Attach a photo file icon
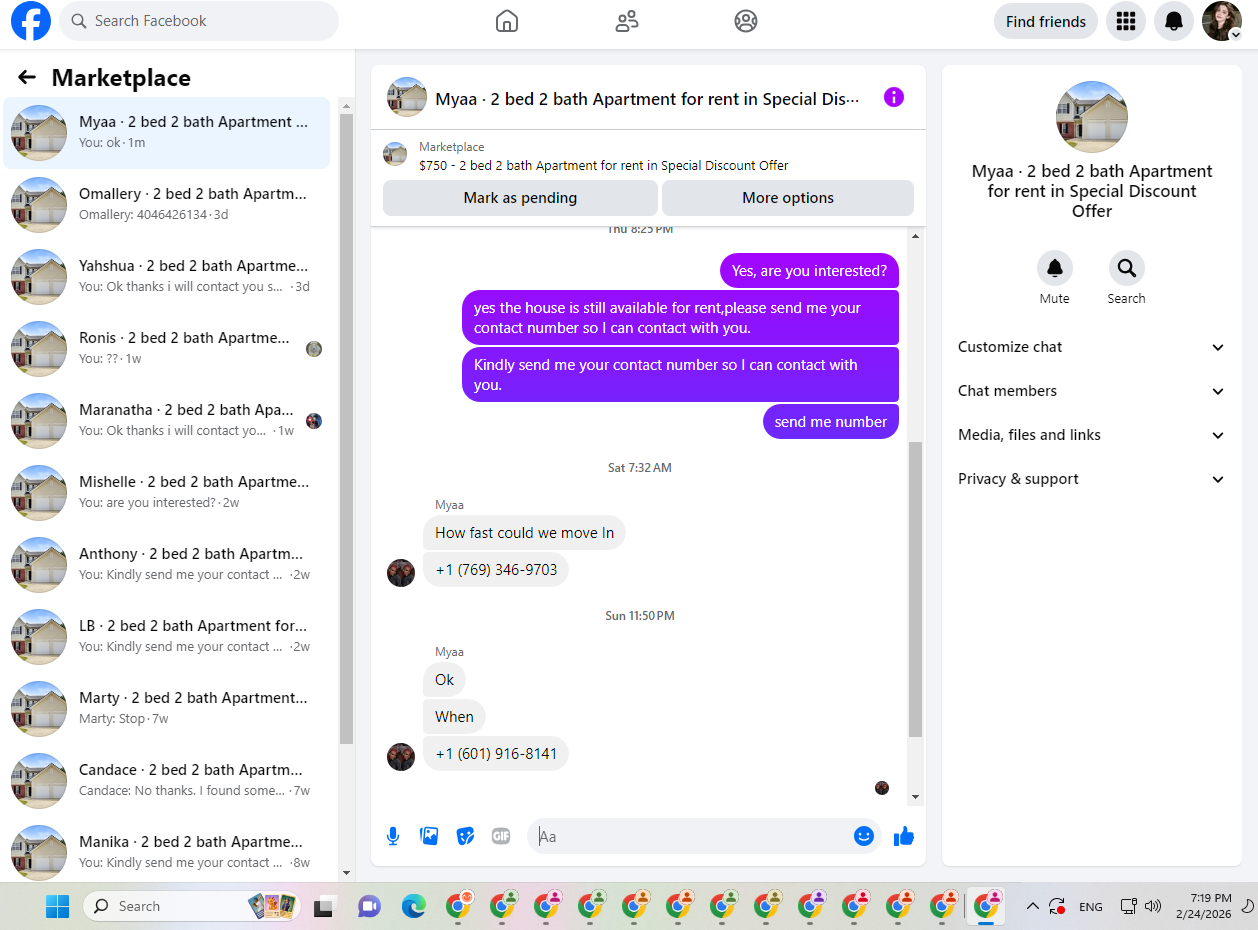Image resolution: width=1258 pixels, height=930 pixels. [x=429, y=836]
